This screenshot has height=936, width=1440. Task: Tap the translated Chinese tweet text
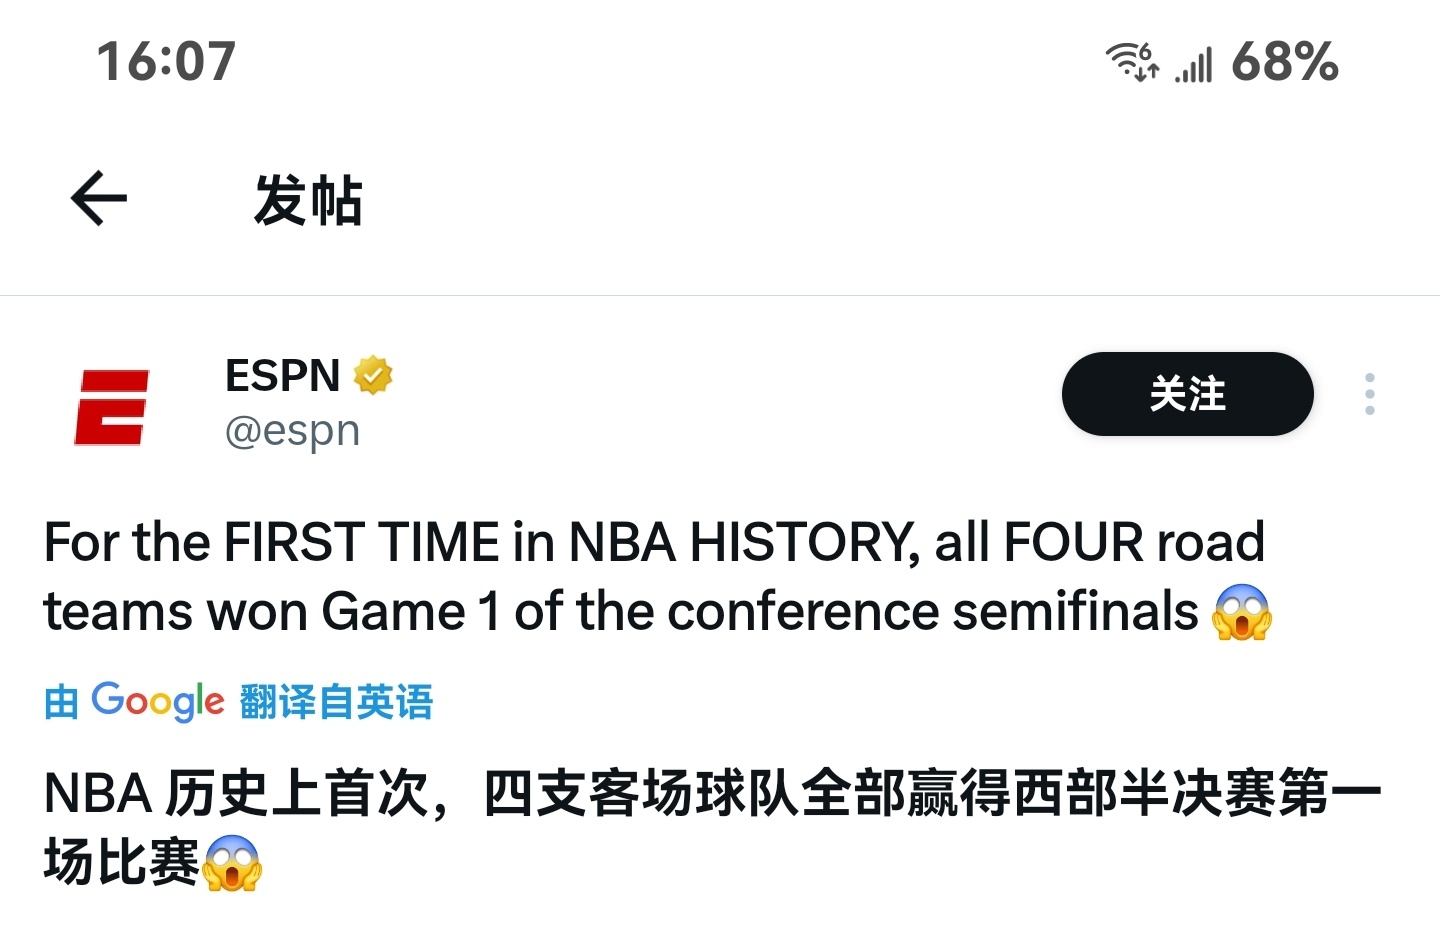(x=712, y=827)
